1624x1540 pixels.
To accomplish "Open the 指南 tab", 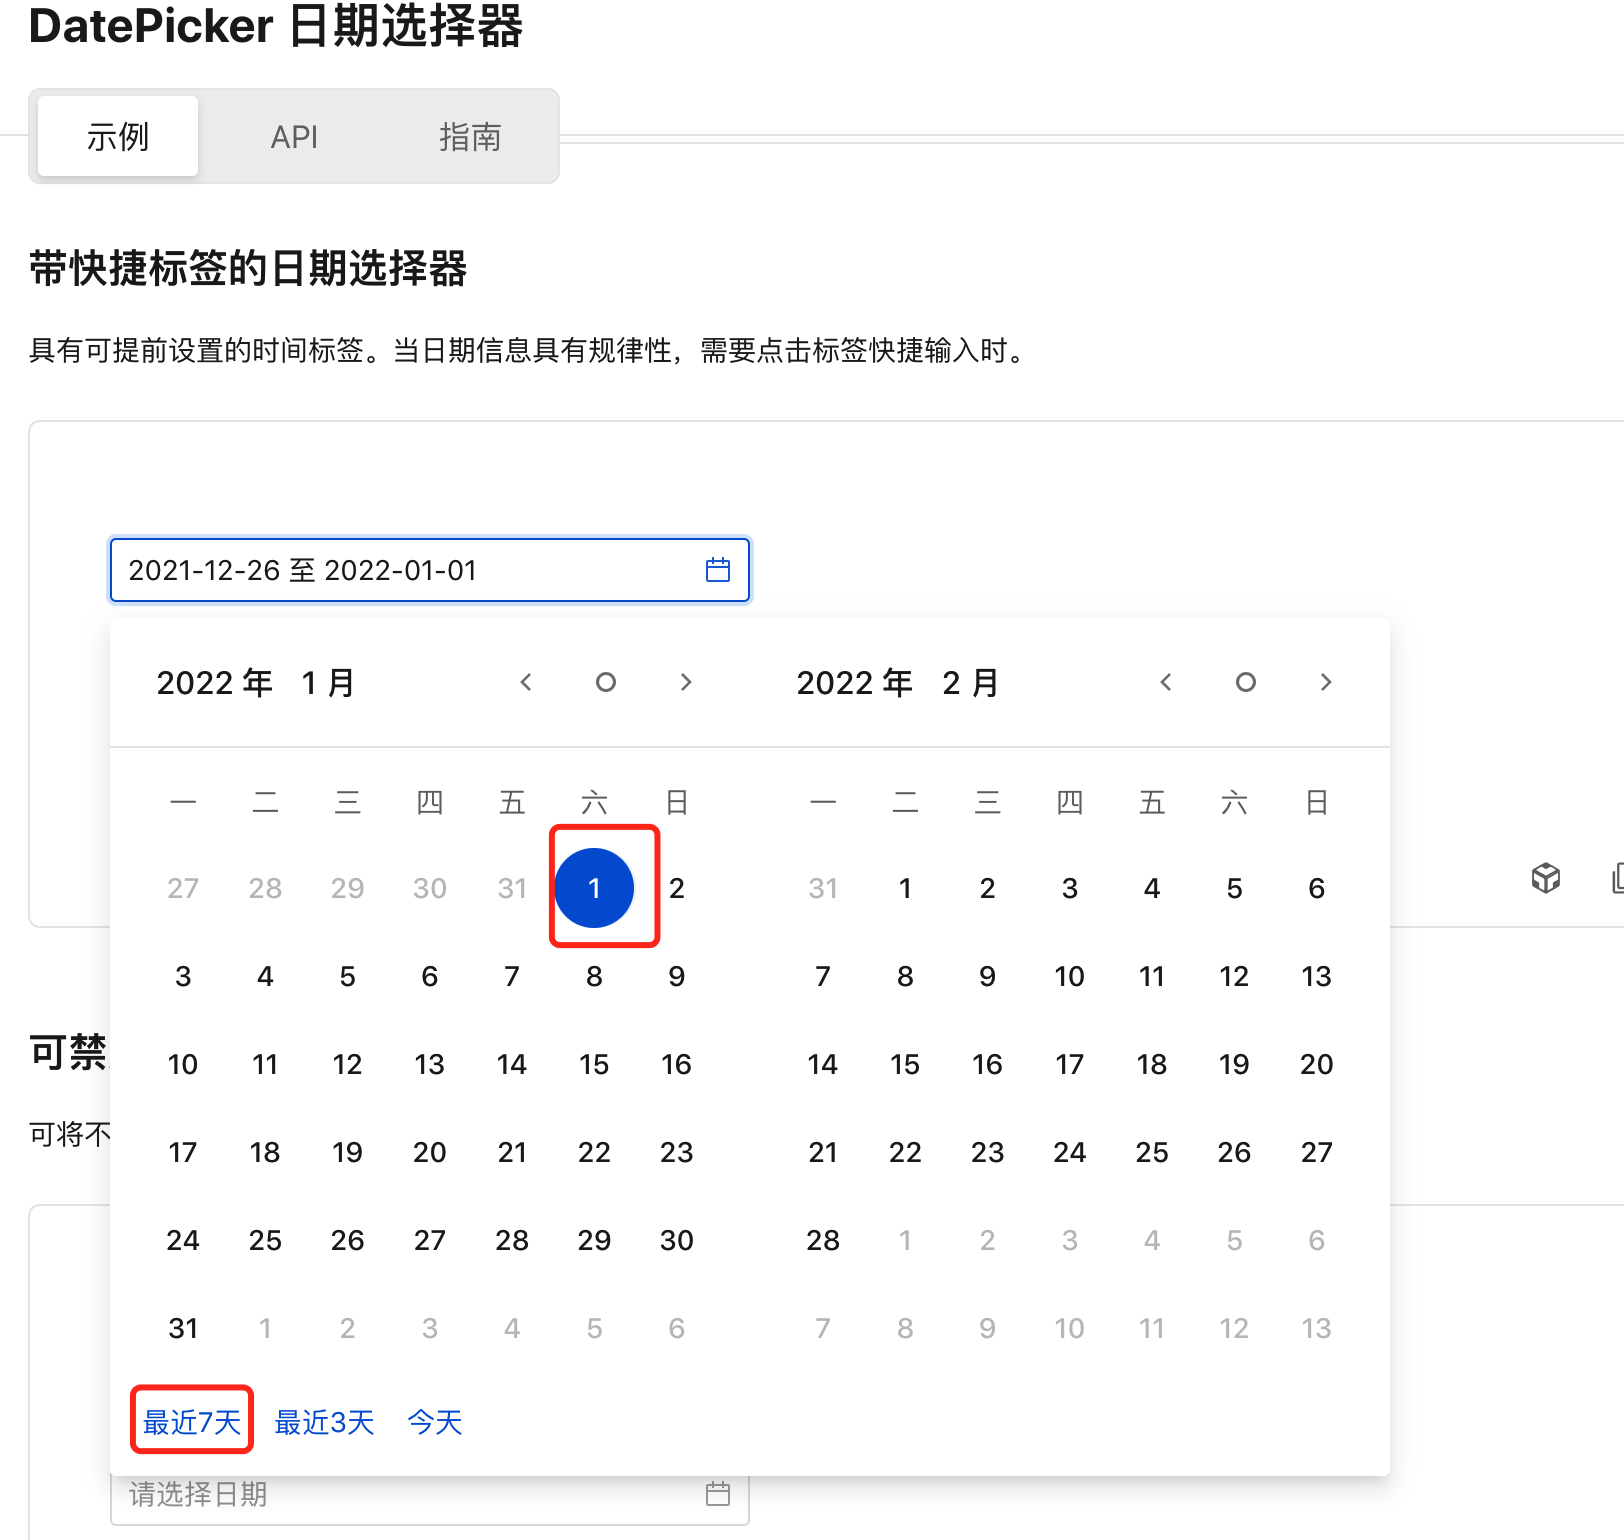I will 471,136.
